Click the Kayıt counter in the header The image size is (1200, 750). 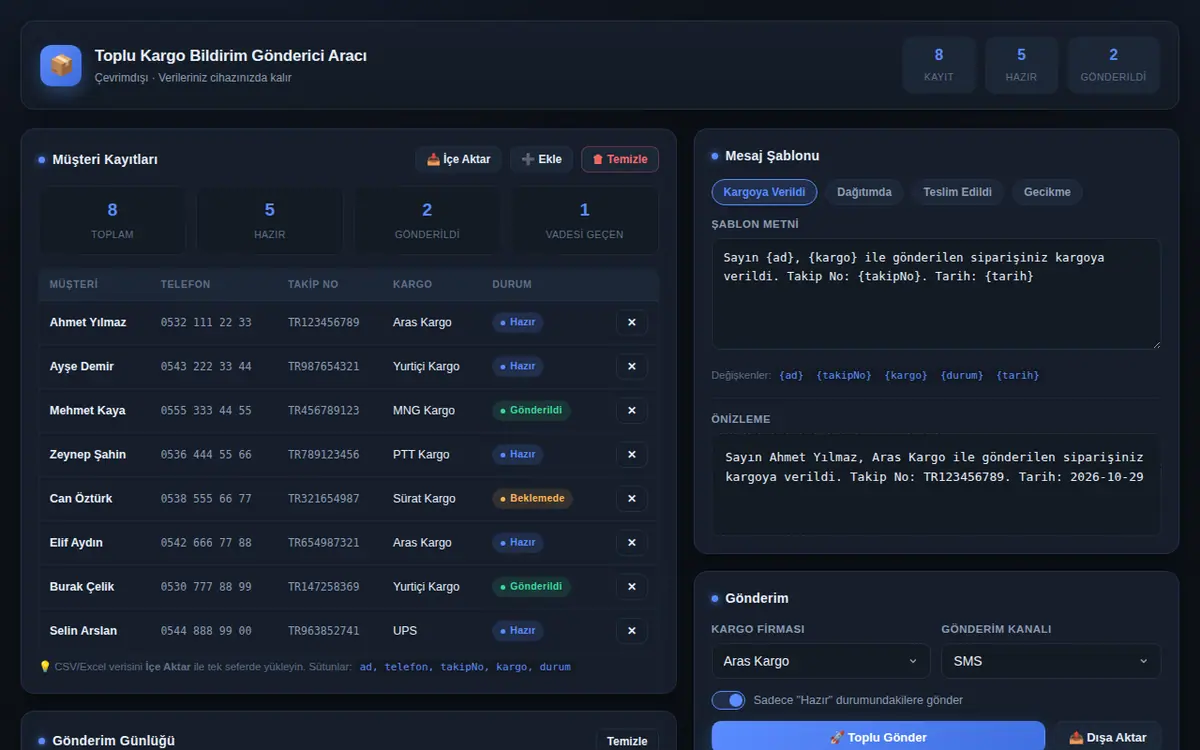tap(939, 65)
